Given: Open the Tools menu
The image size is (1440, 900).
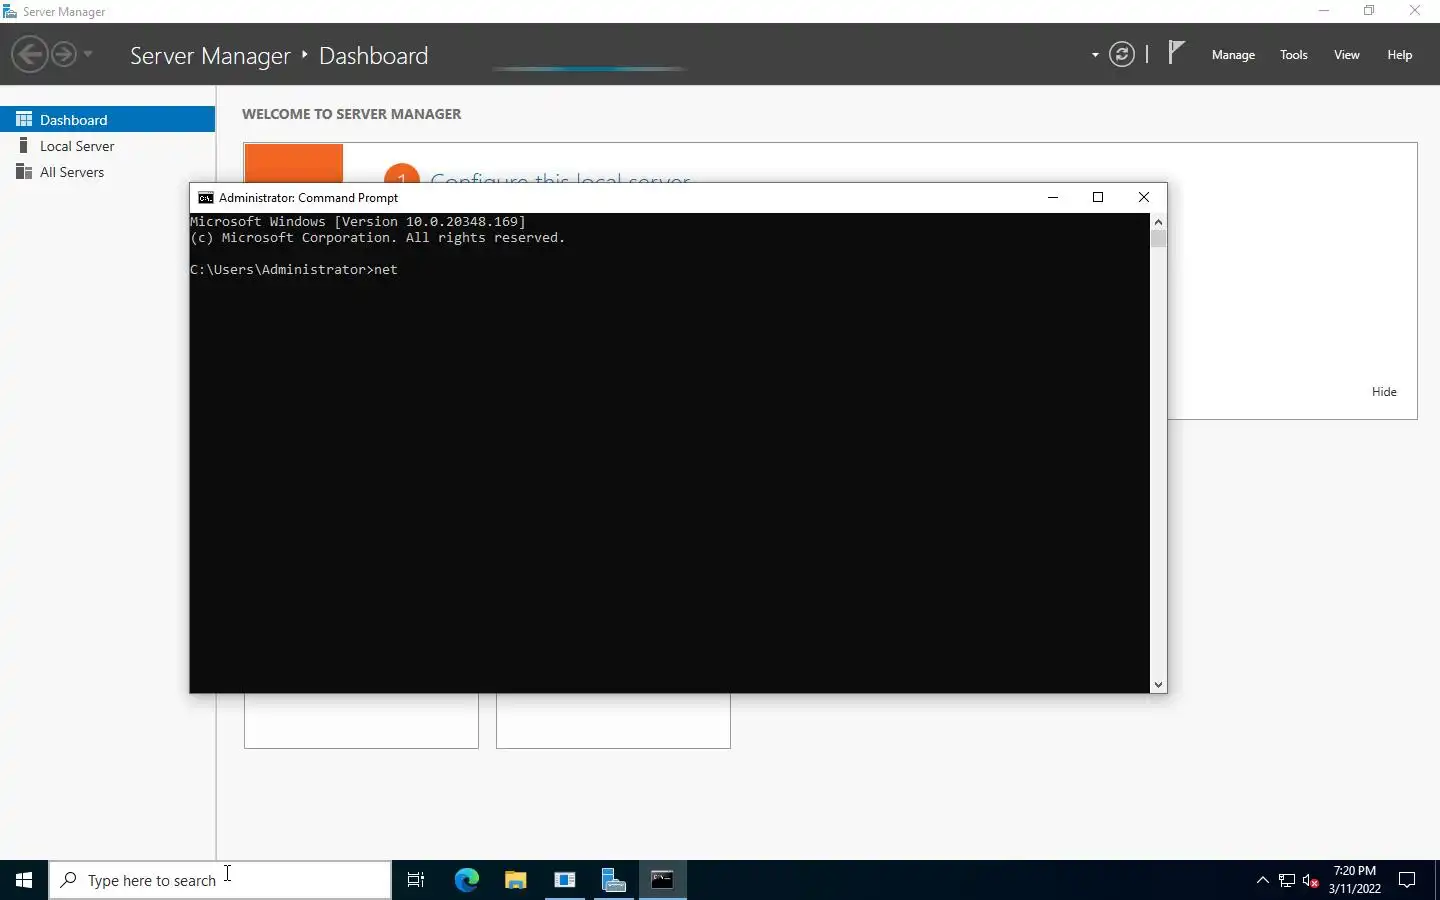Looking at the screenshot, I should [x=1294, y=55].
